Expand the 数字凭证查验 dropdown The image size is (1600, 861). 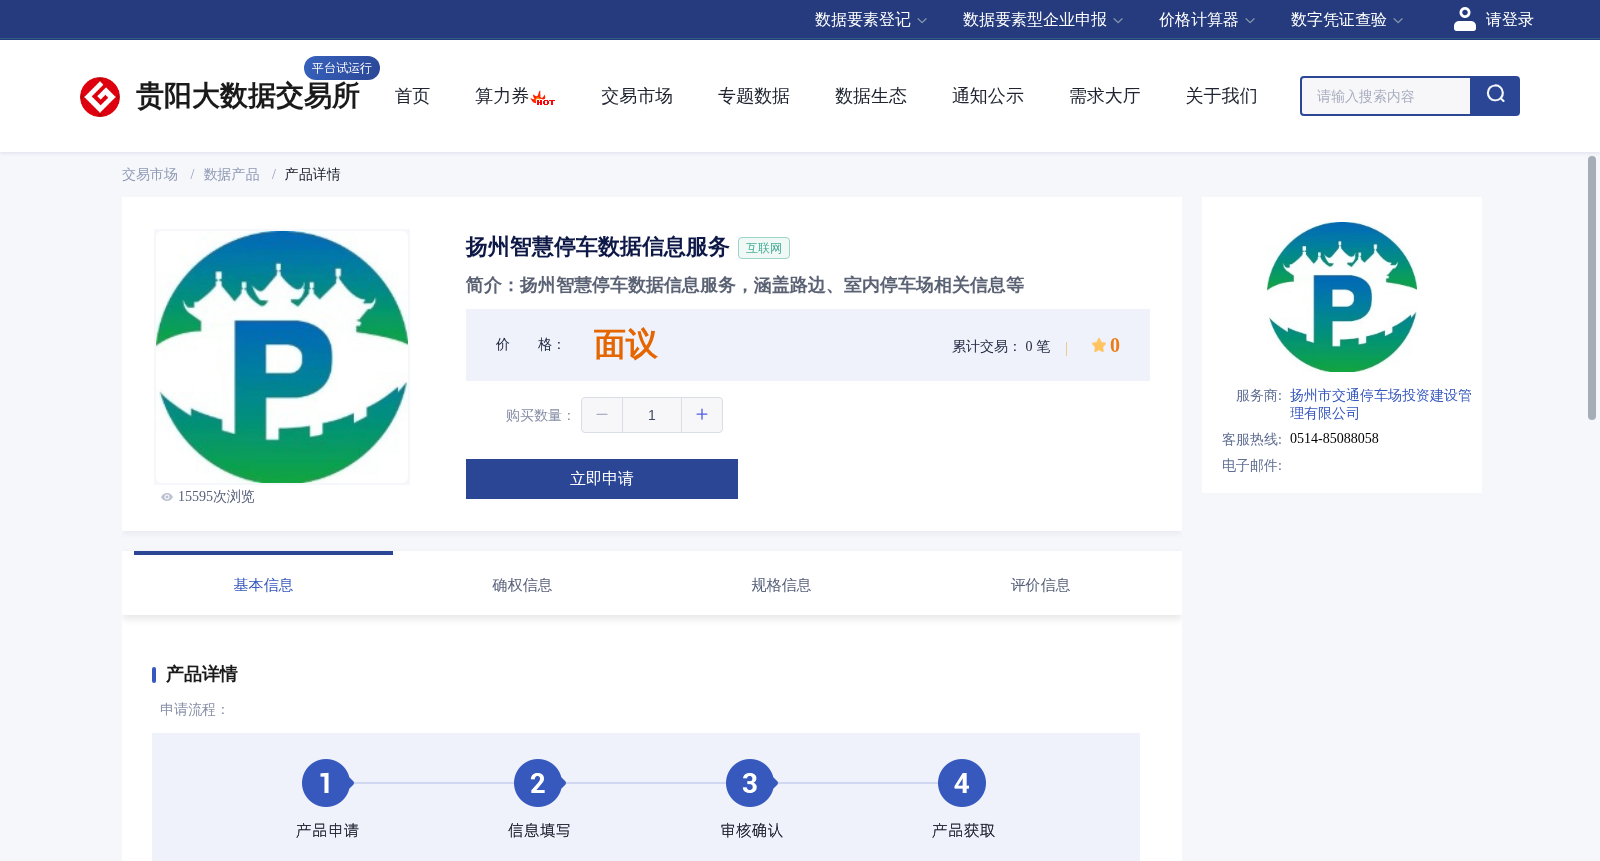point(1346,20)
